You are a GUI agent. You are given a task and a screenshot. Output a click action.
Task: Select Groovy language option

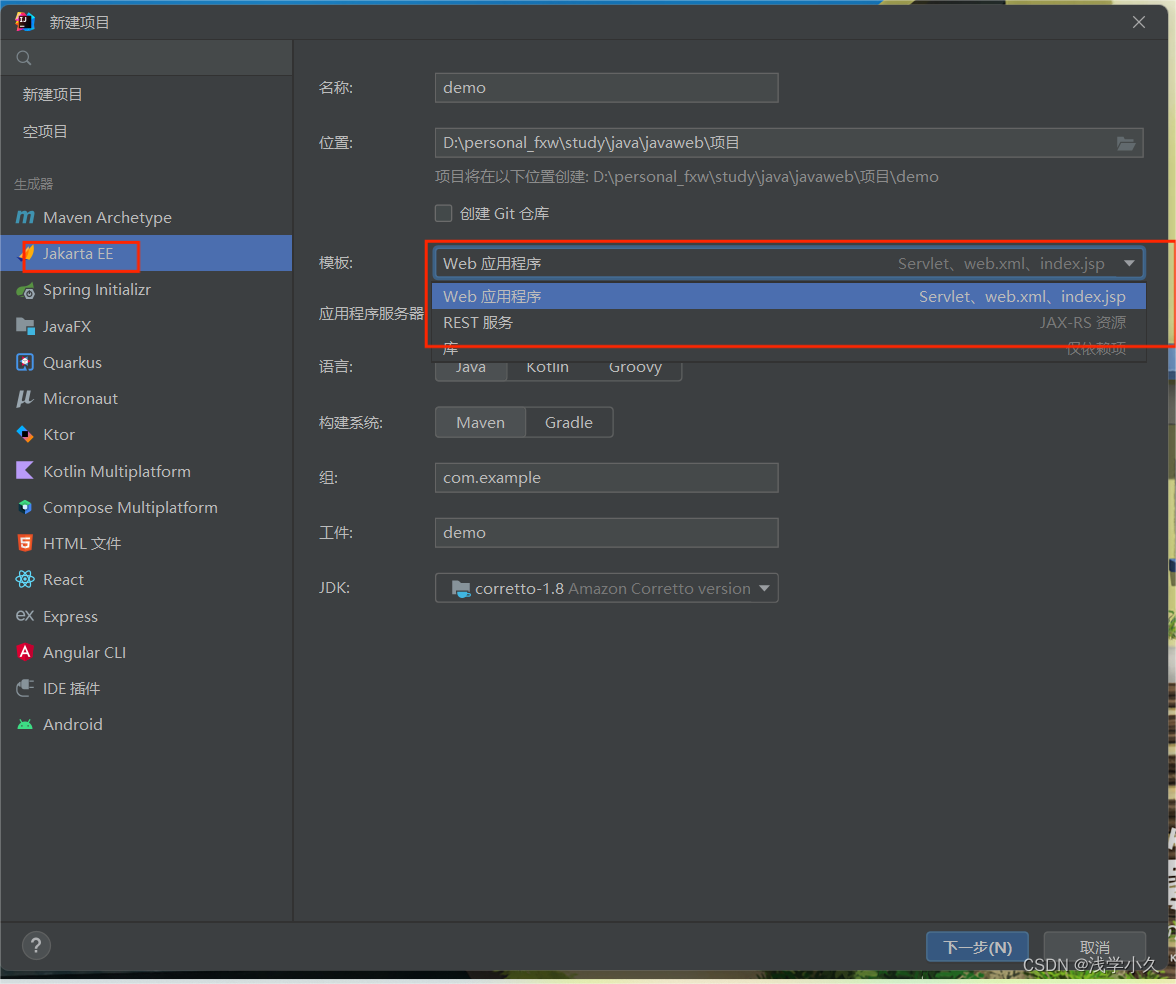635,368
